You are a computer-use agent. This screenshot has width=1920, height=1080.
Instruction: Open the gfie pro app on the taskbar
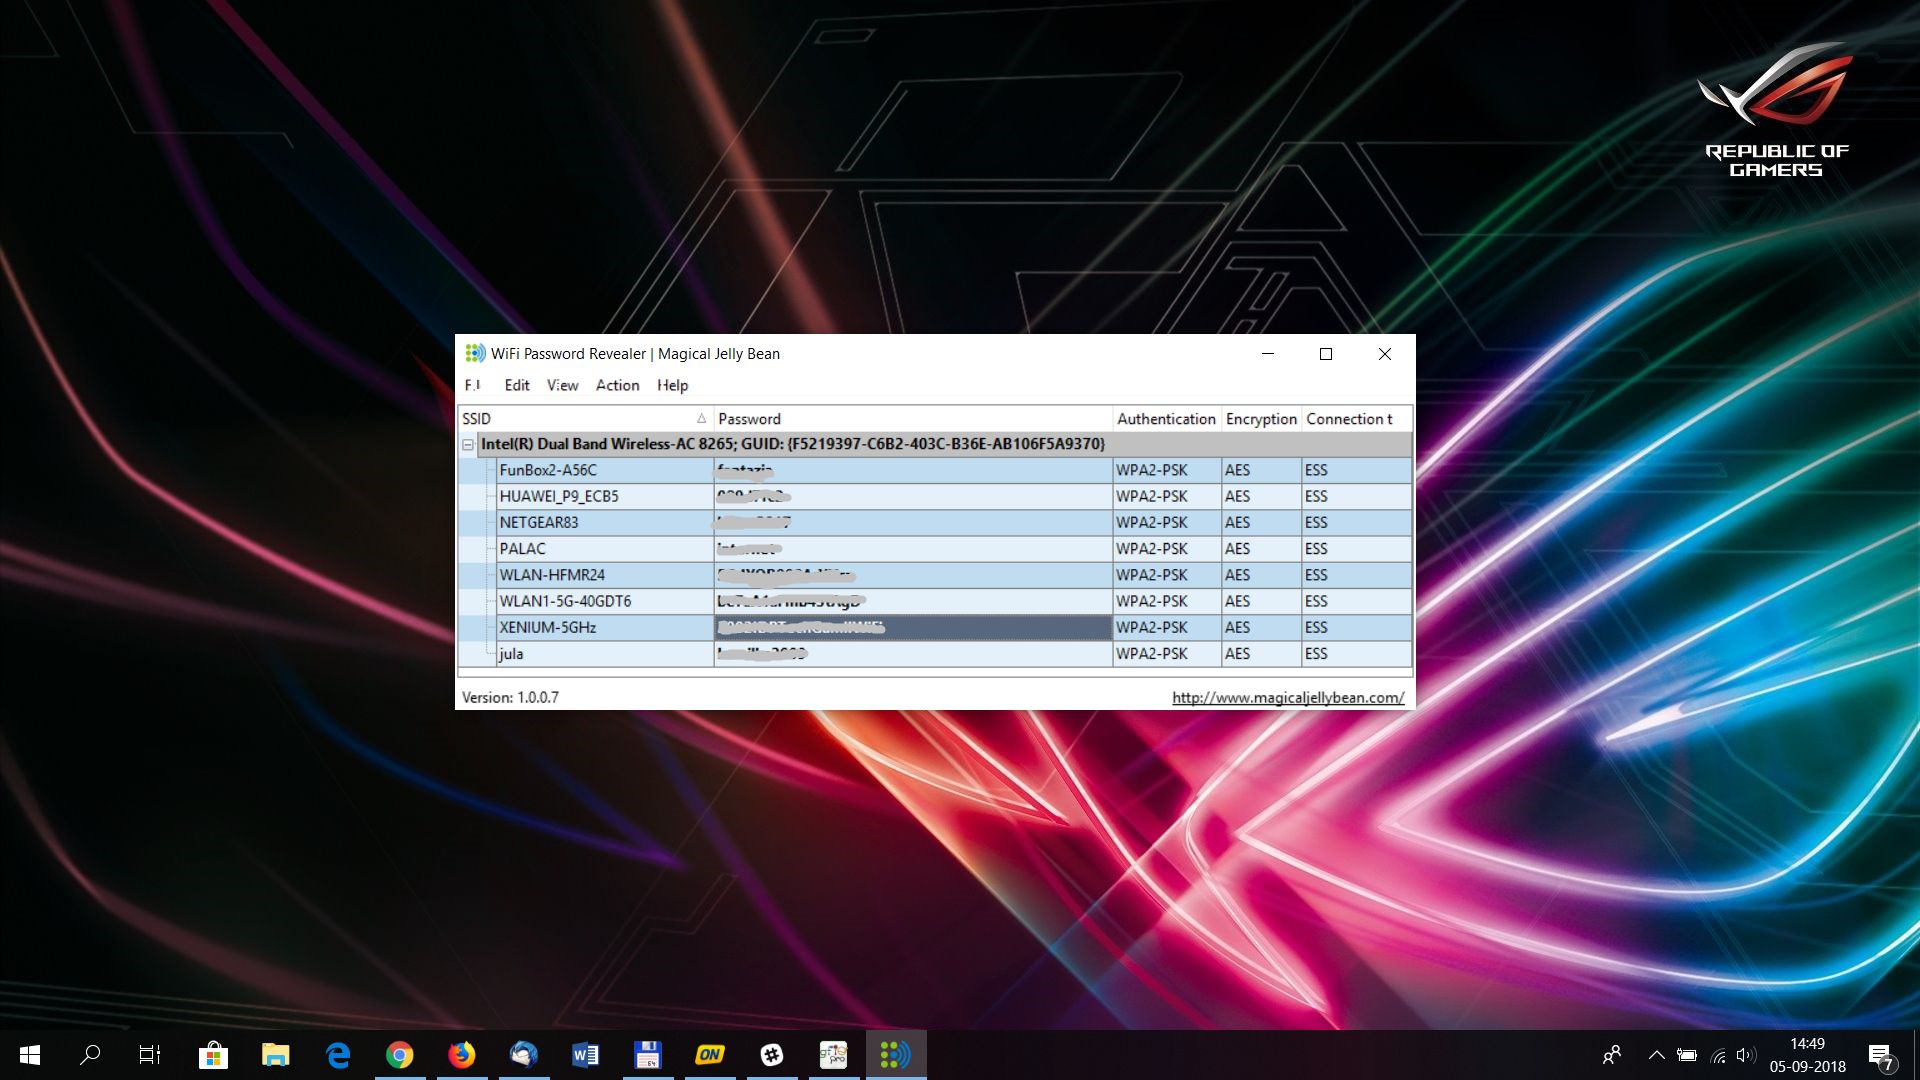pyautogui.click(x=834, y=1055)
